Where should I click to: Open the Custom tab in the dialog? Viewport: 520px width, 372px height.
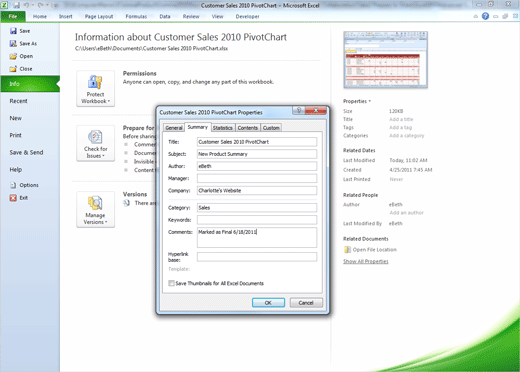coord(271,128)
